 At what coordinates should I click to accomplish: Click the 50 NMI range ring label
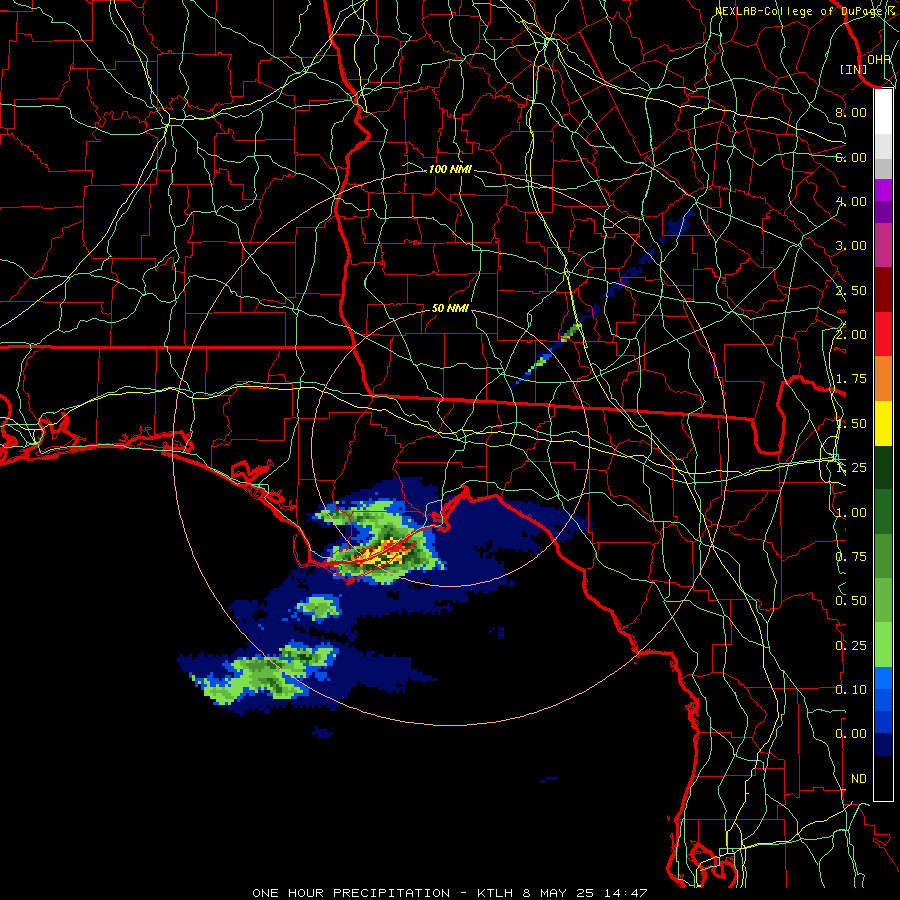coord(450,308)
